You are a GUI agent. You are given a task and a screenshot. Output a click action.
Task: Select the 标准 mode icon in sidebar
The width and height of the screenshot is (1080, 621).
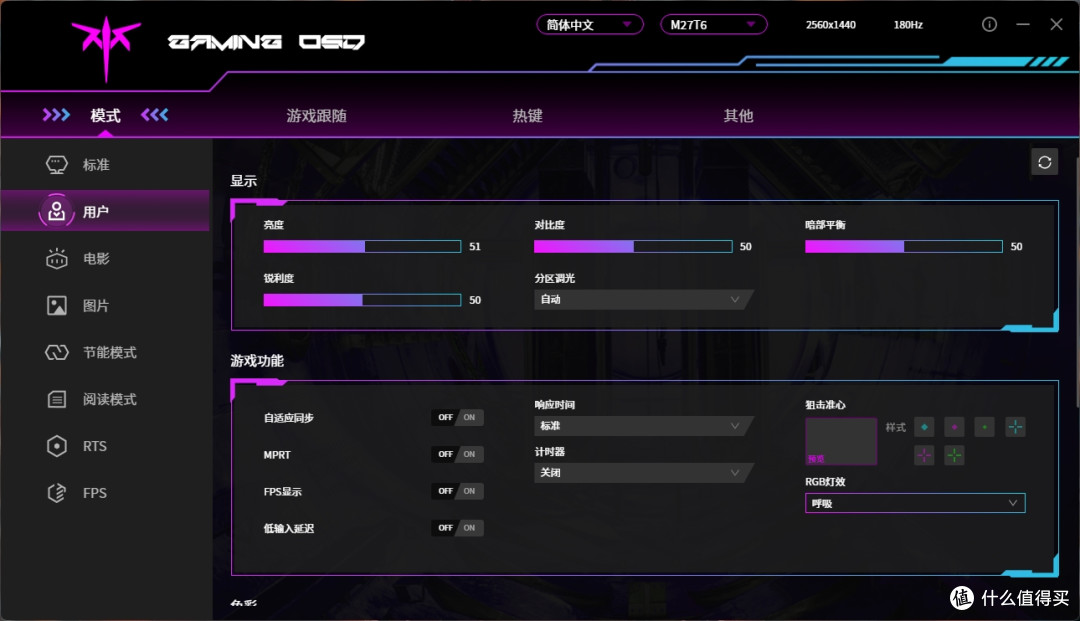[56, 165]
